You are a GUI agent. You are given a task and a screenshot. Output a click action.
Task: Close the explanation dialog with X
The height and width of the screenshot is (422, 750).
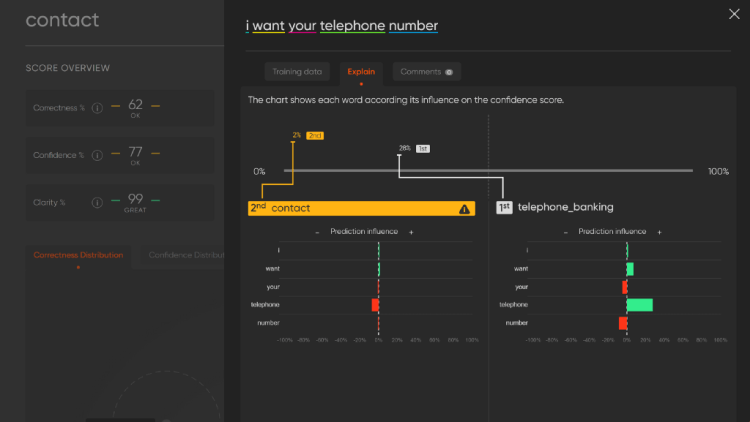point(737,14)
